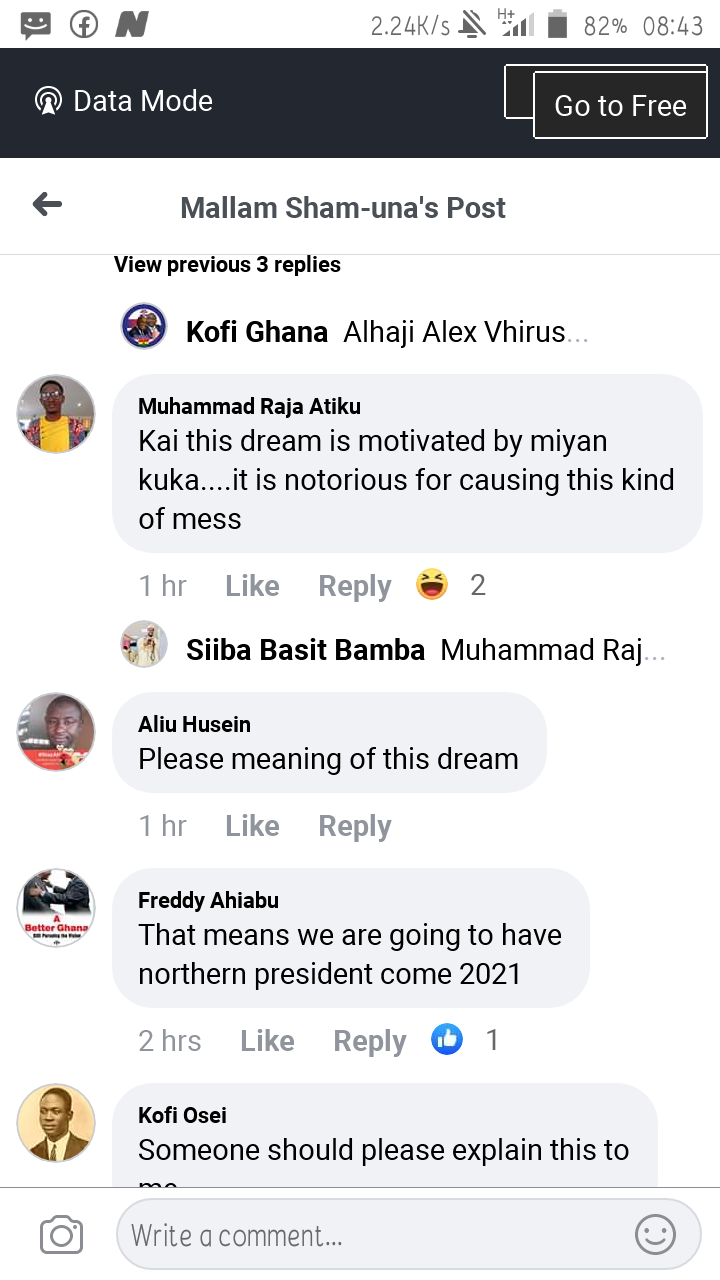The image size is (720, 1280).
Task: Open Kofi Osei's profile picture
Action: [x=56, y=1123]
